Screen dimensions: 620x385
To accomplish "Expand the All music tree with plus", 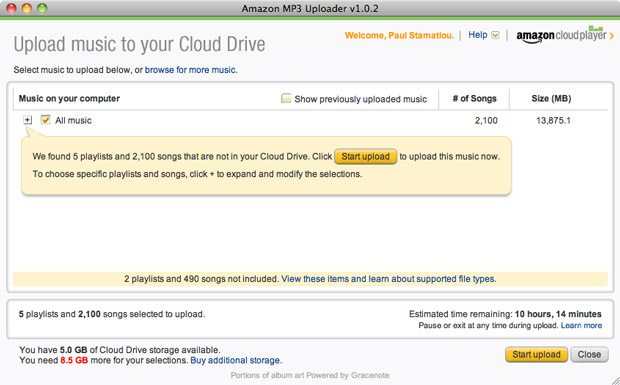I will tap(27, 120).
